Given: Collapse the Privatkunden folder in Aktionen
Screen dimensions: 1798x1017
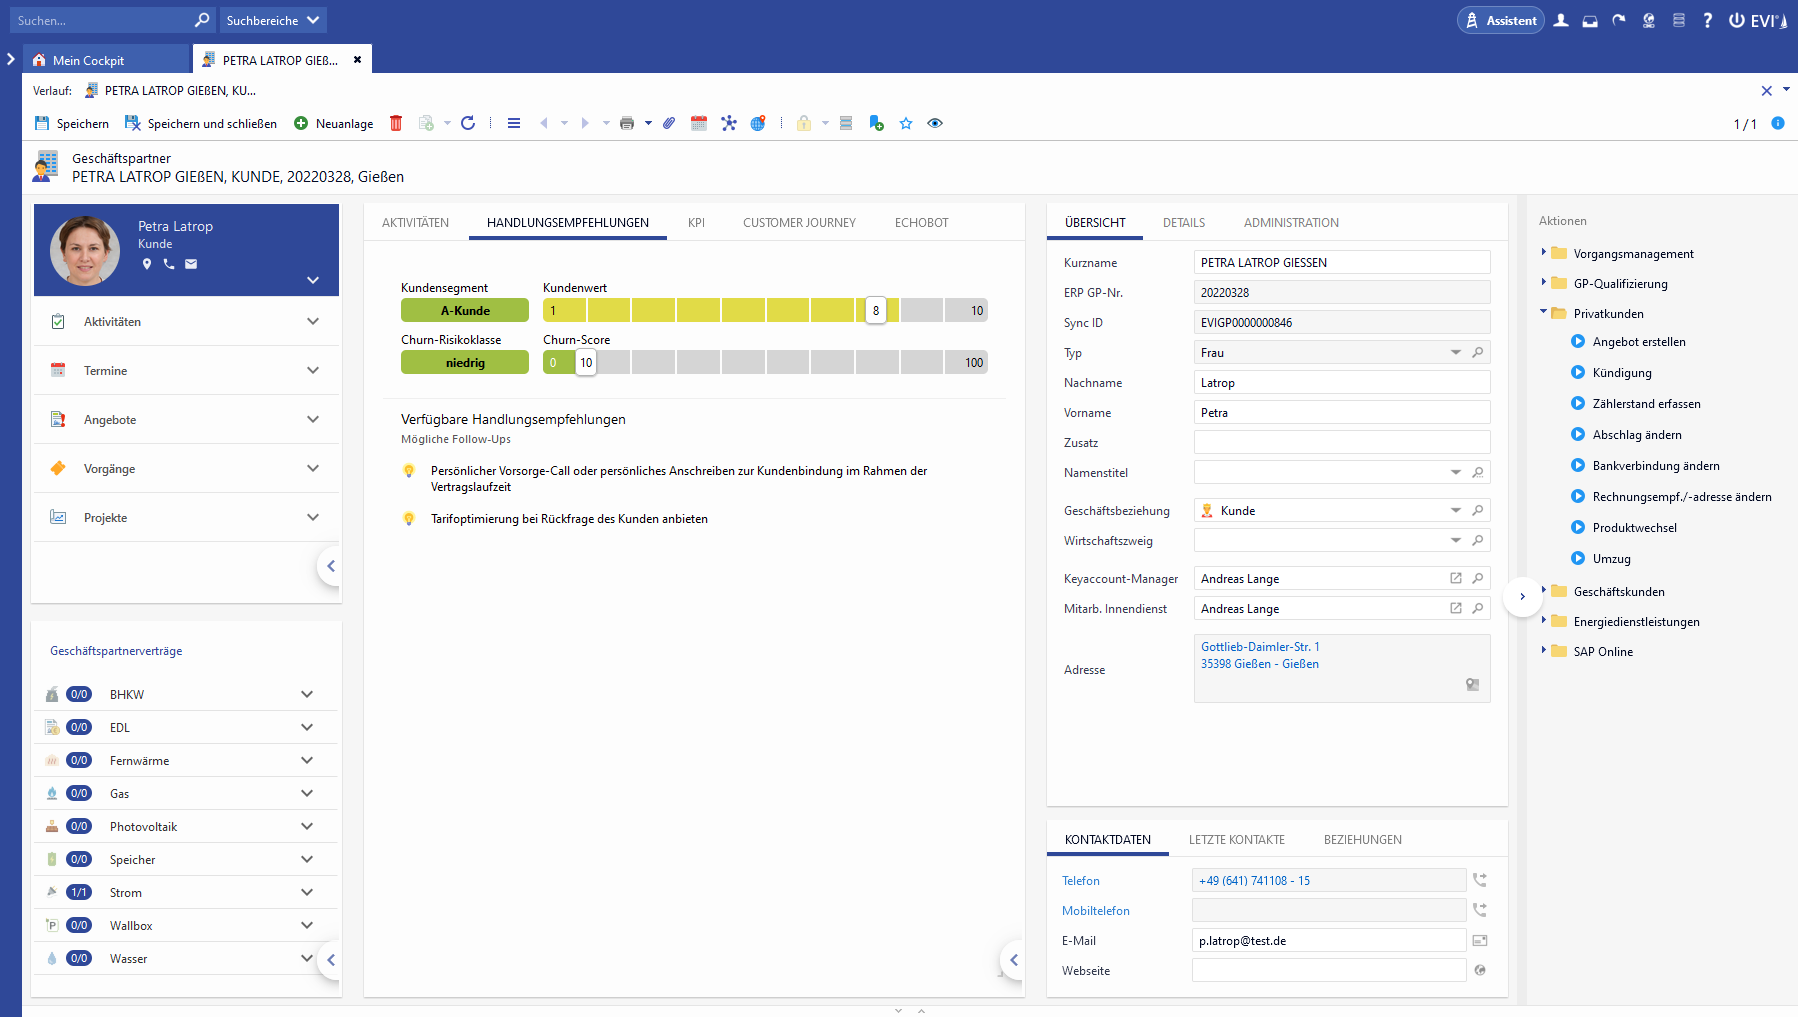Looking at the screenshot, I should (x=1544, y=313).
